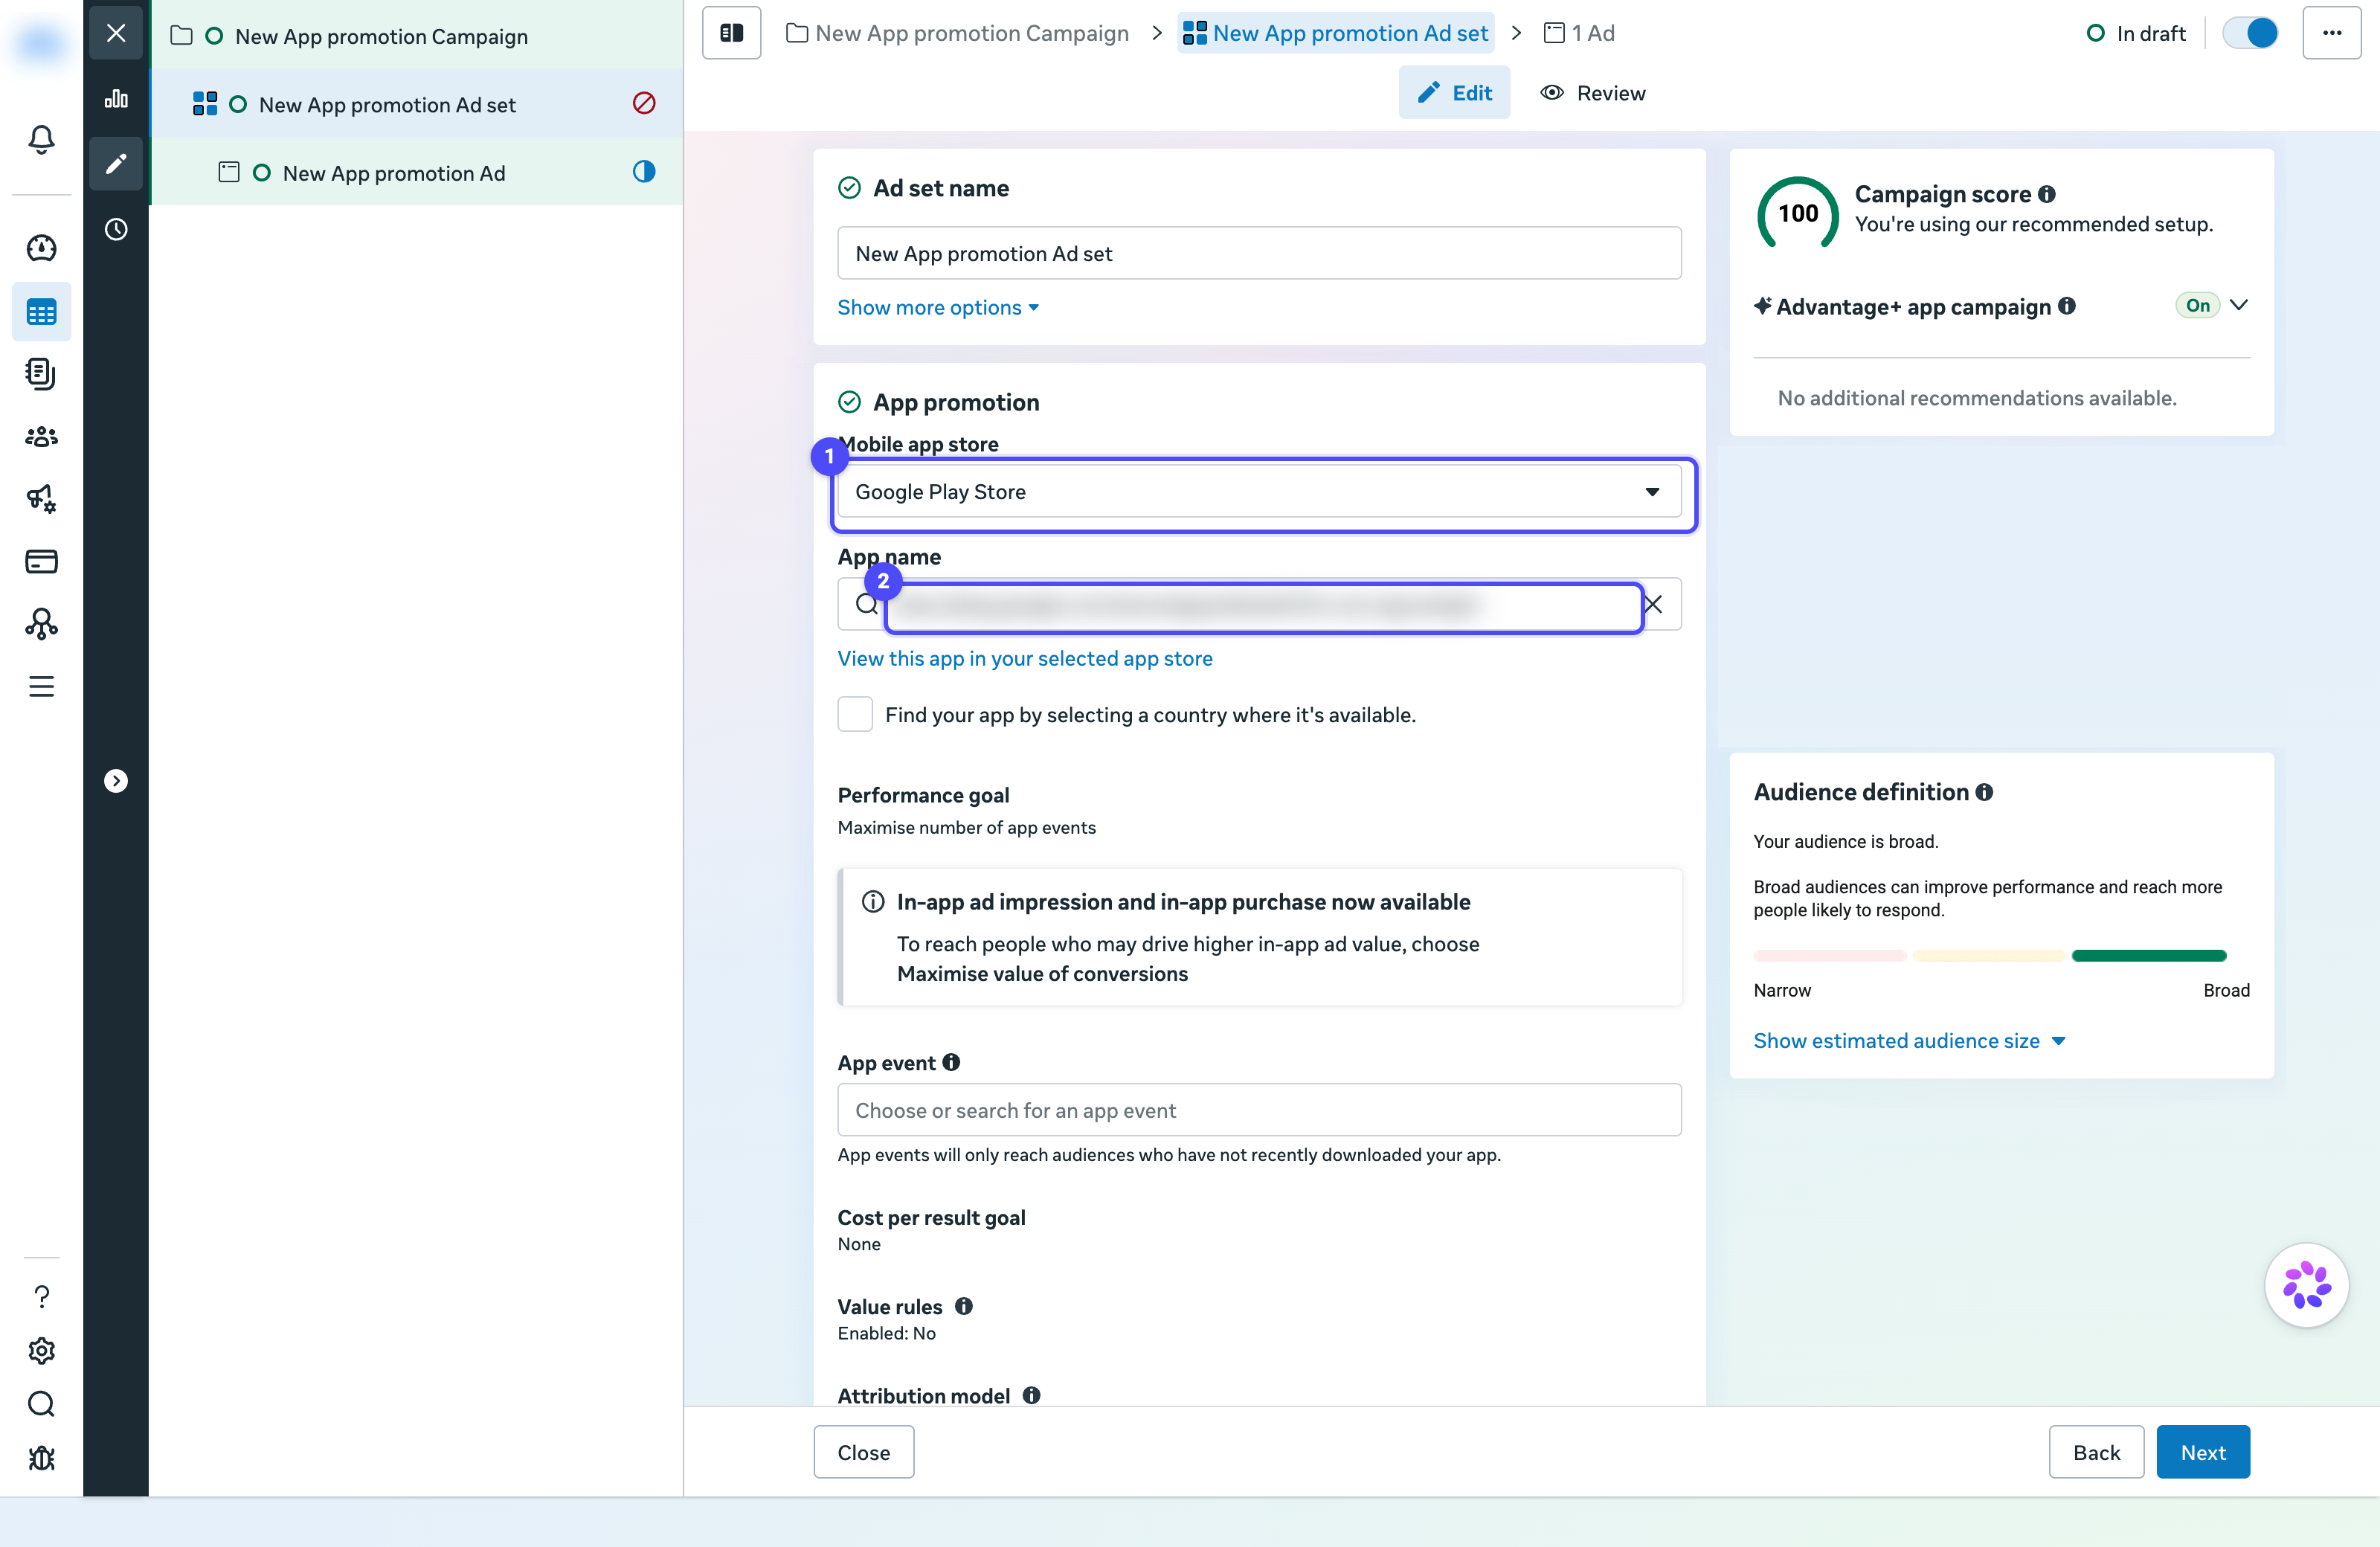The width and height of the screenshot is (2380, 1547).
Task: Expand Show more options
Action: [938, 307]
